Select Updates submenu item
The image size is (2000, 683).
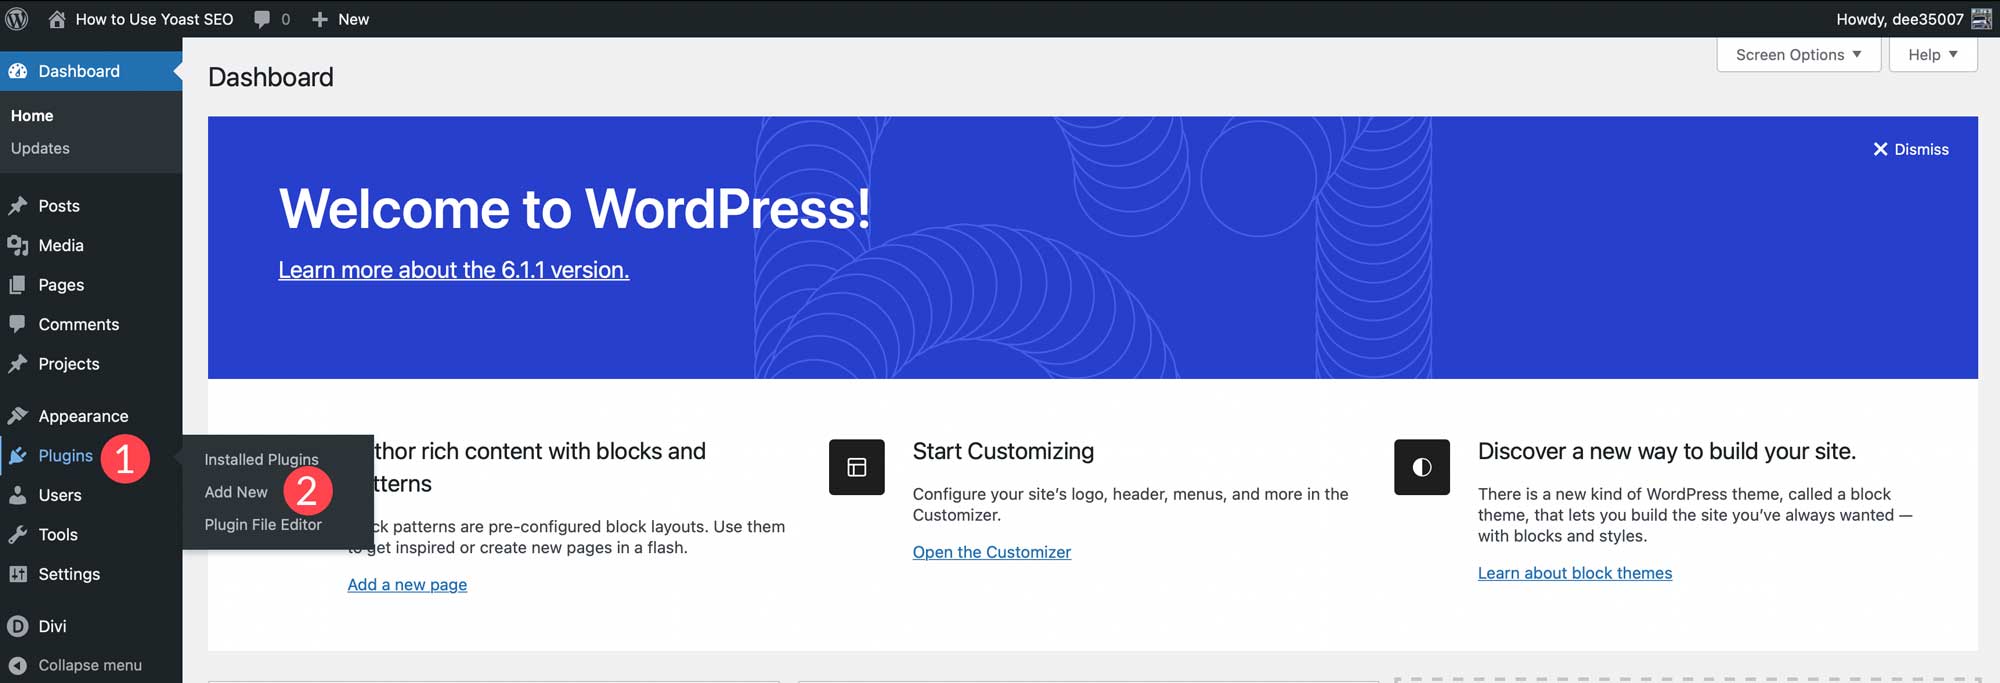click(x=40, y=148)
